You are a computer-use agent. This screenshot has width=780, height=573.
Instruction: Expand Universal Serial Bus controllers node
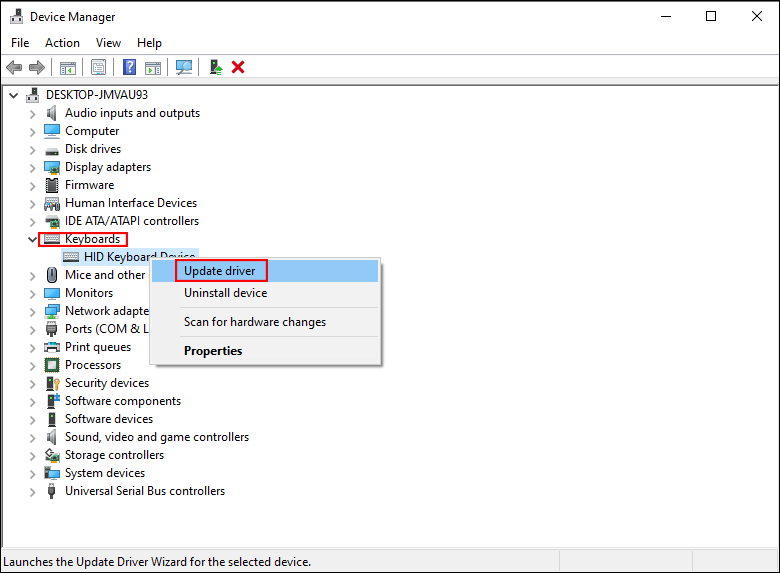click(33, 492)
